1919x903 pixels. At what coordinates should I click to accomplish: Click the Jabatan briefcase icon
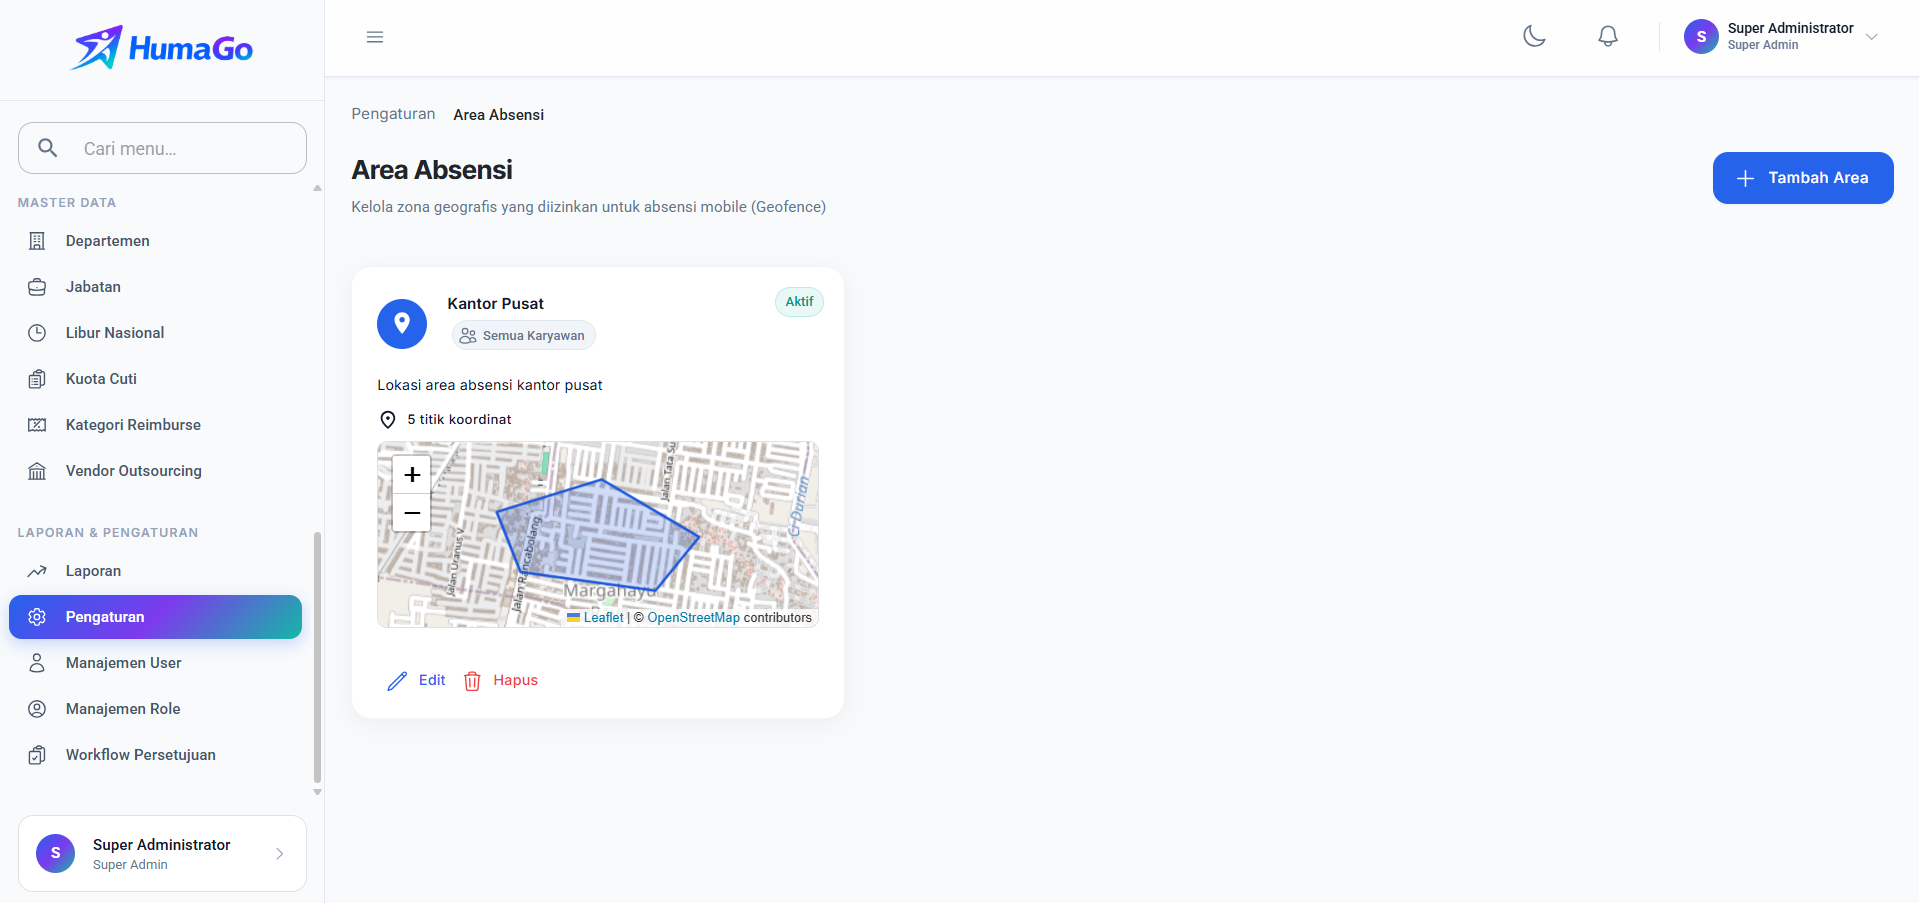[37, 287]
